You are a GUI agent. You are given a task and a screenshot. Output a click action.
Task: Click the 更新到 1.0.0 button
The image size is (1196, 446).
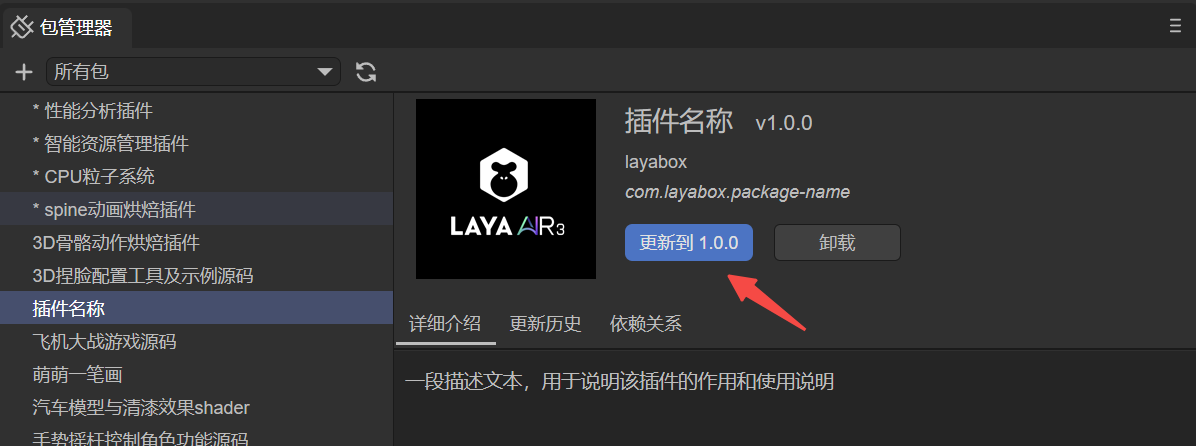(x=688, y=243)
